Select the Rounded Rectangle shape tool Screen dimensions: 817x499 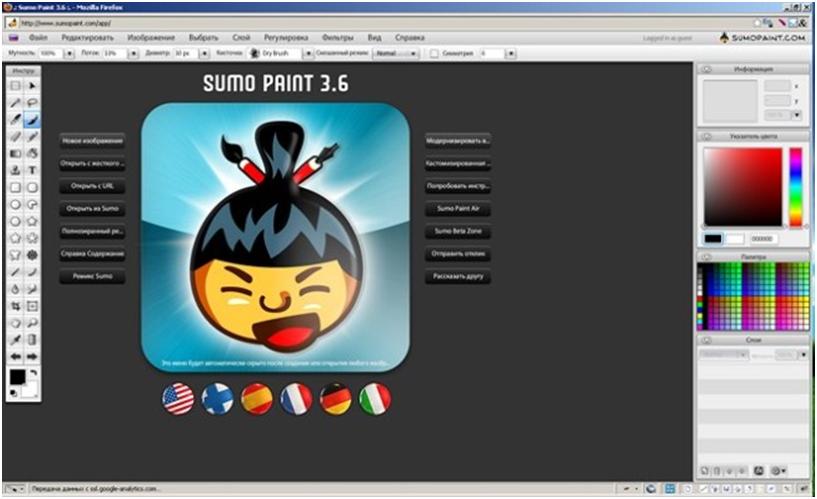tap(32, 188)
